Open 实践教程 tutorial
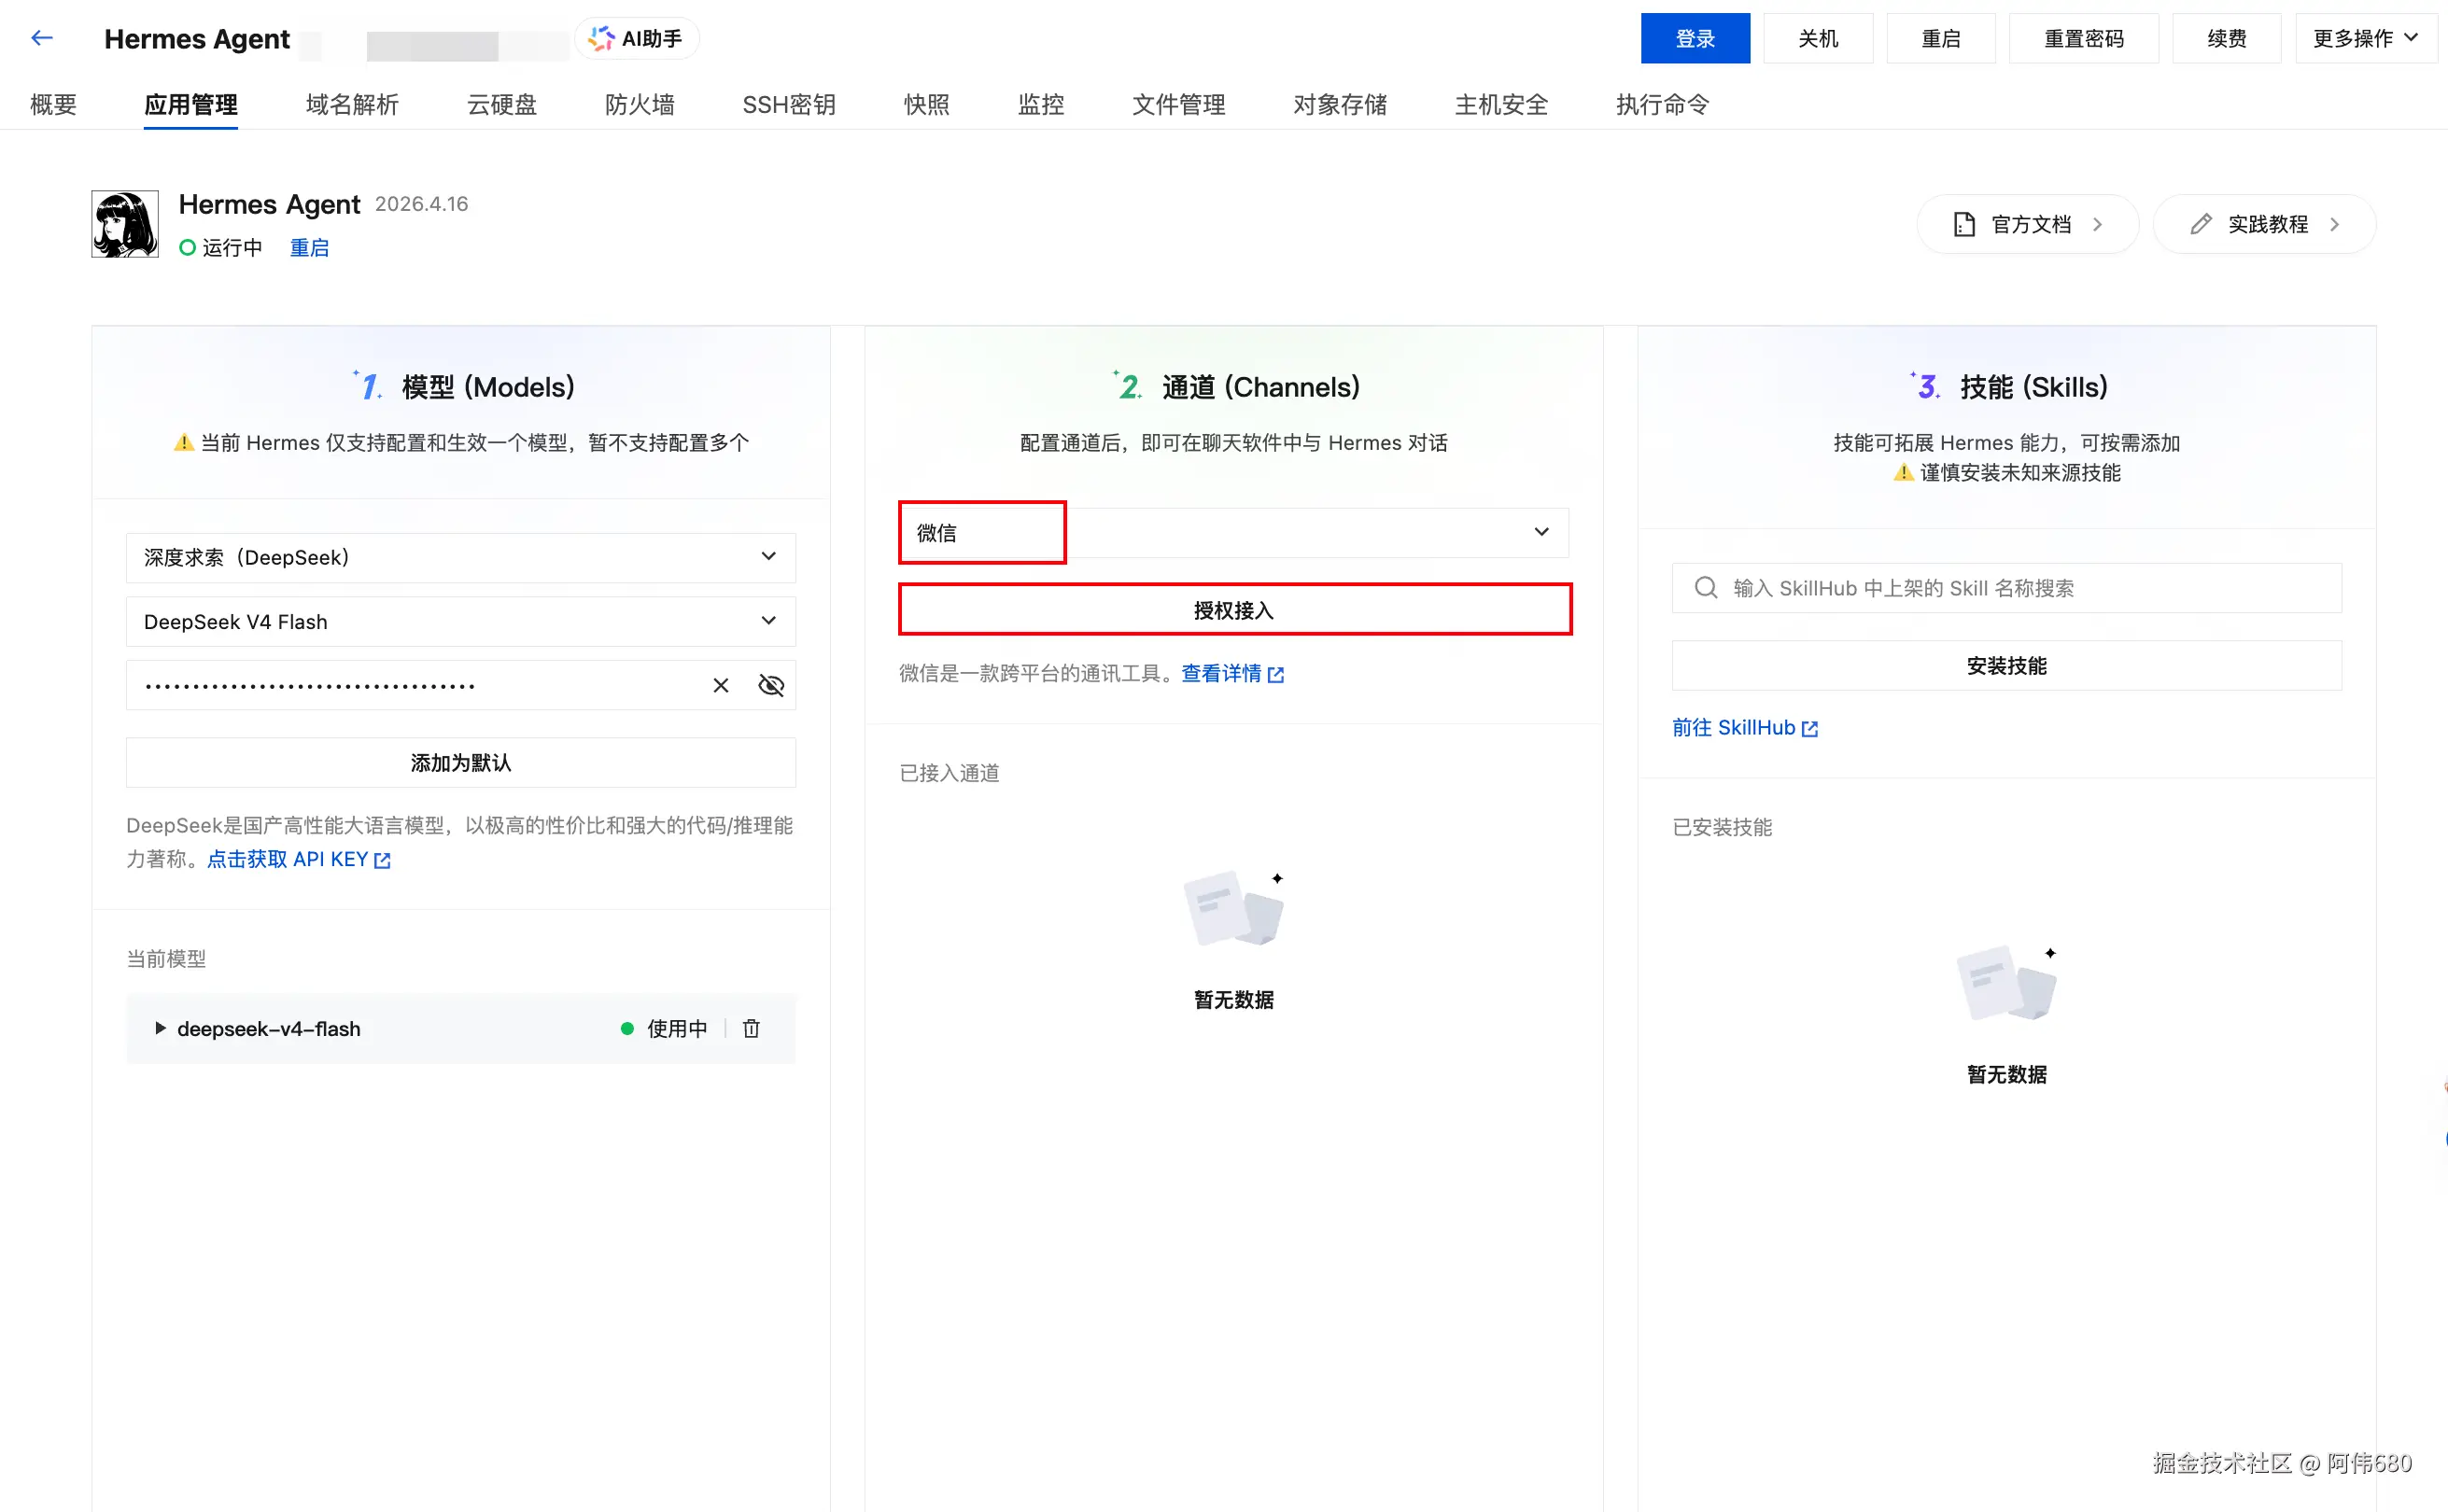The height and width of the screenshot is (1512, 2448). (x=2265, y=224)
